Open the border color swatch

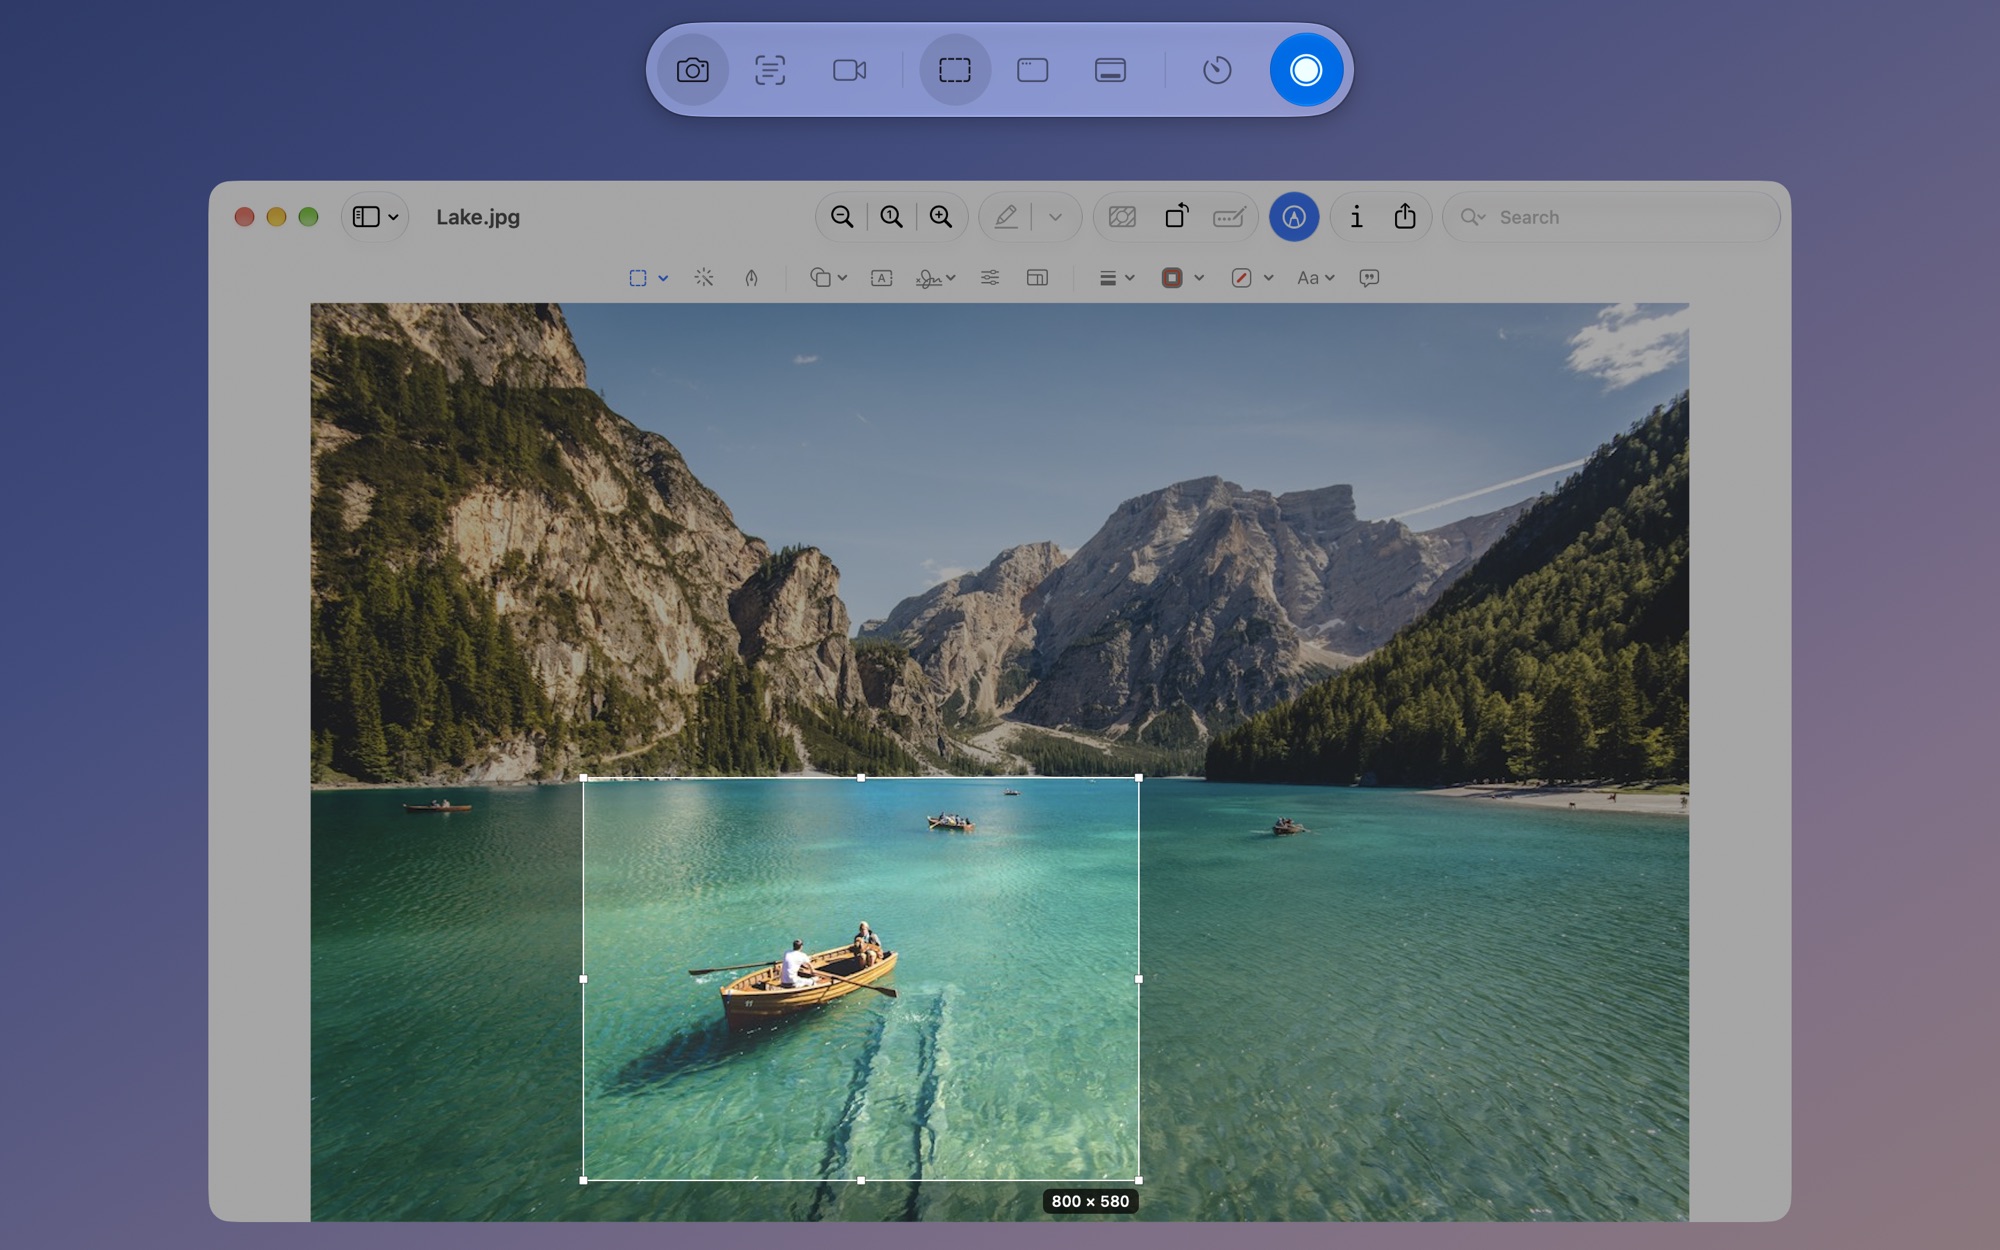pyautogui.click(x=1172, y=278)
